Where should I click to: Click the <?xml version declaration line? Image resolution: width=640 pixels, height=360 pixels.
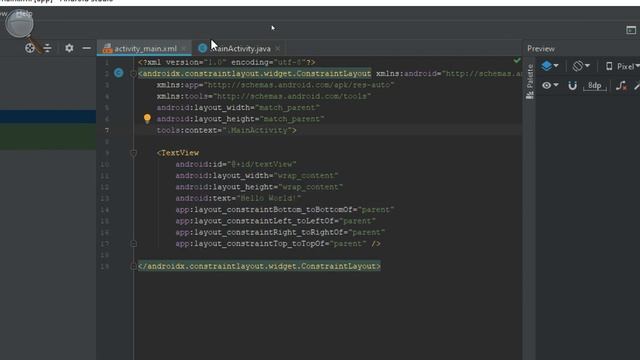[227, 62]
